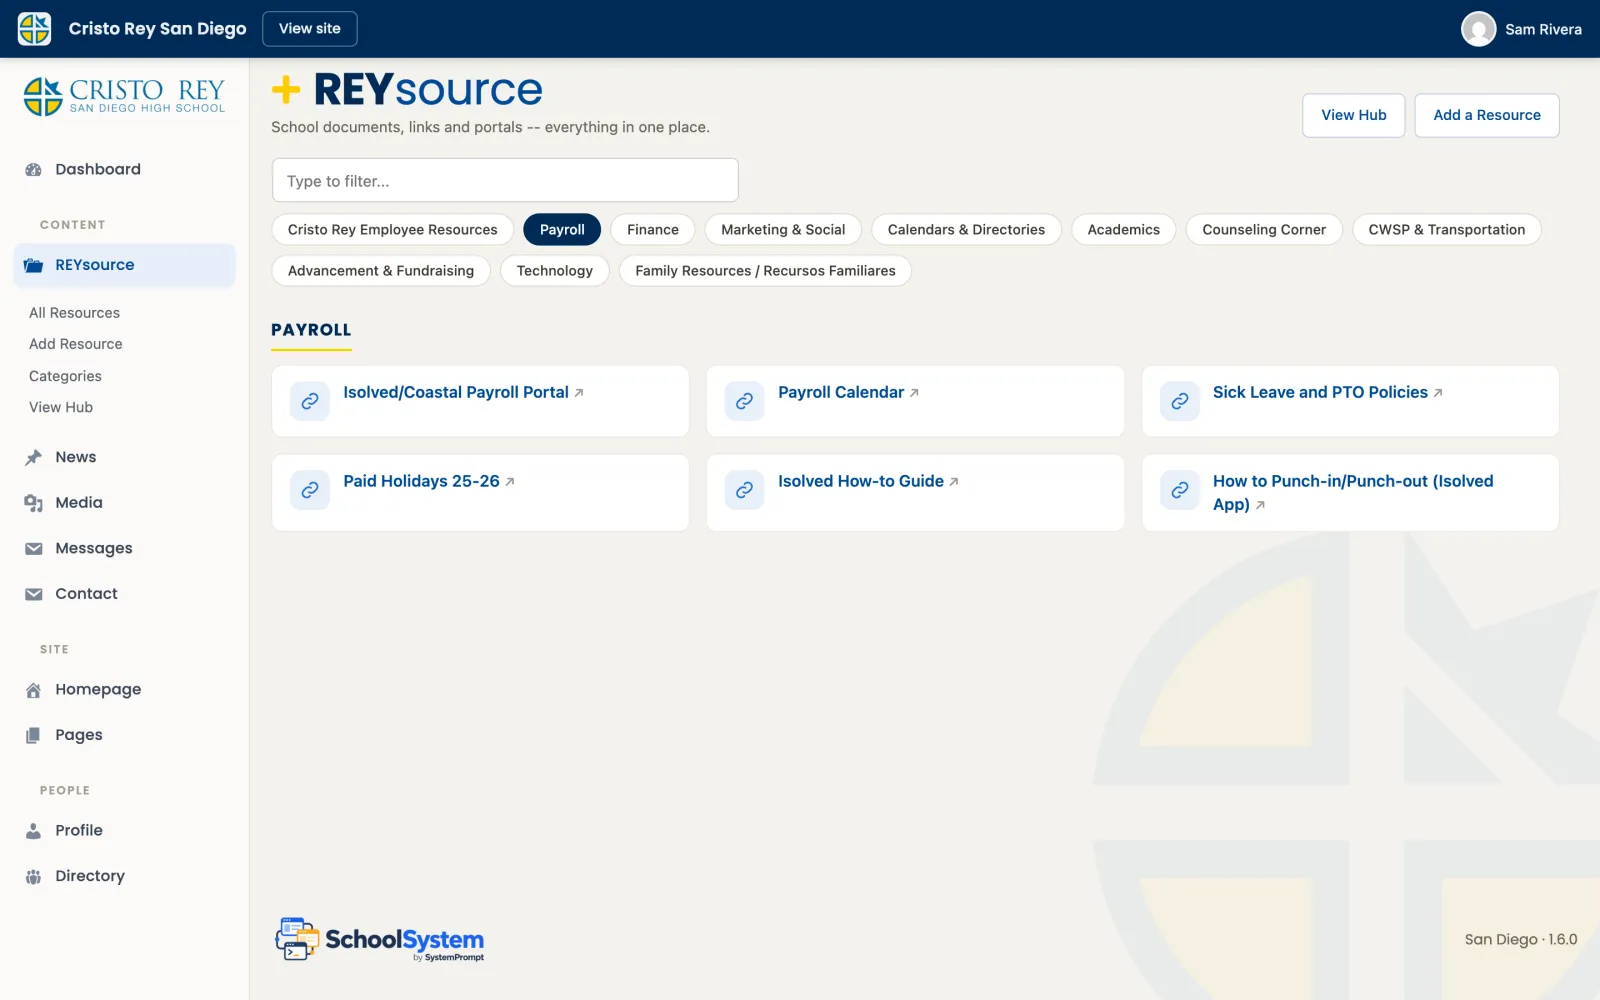Click the San Diego · 1.6.0 version text
Screen dimensions: 1600x1000
pos(1521,940)
